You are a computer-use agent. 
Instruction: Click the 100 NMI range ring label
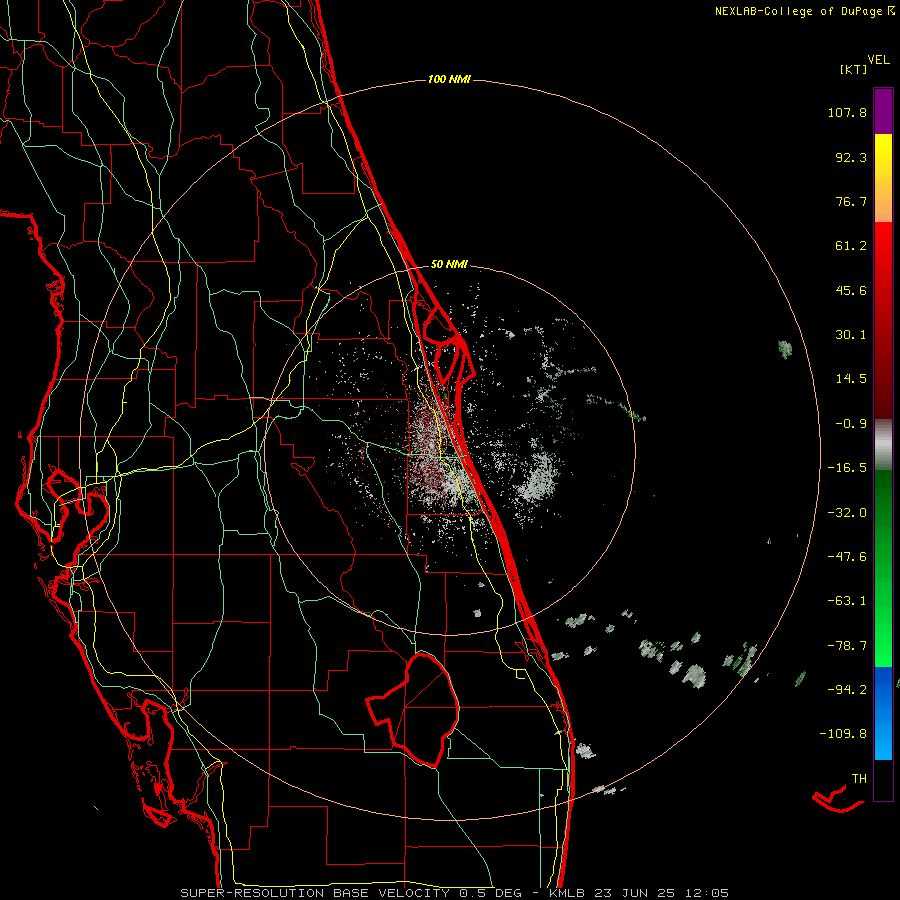(449, 79)
